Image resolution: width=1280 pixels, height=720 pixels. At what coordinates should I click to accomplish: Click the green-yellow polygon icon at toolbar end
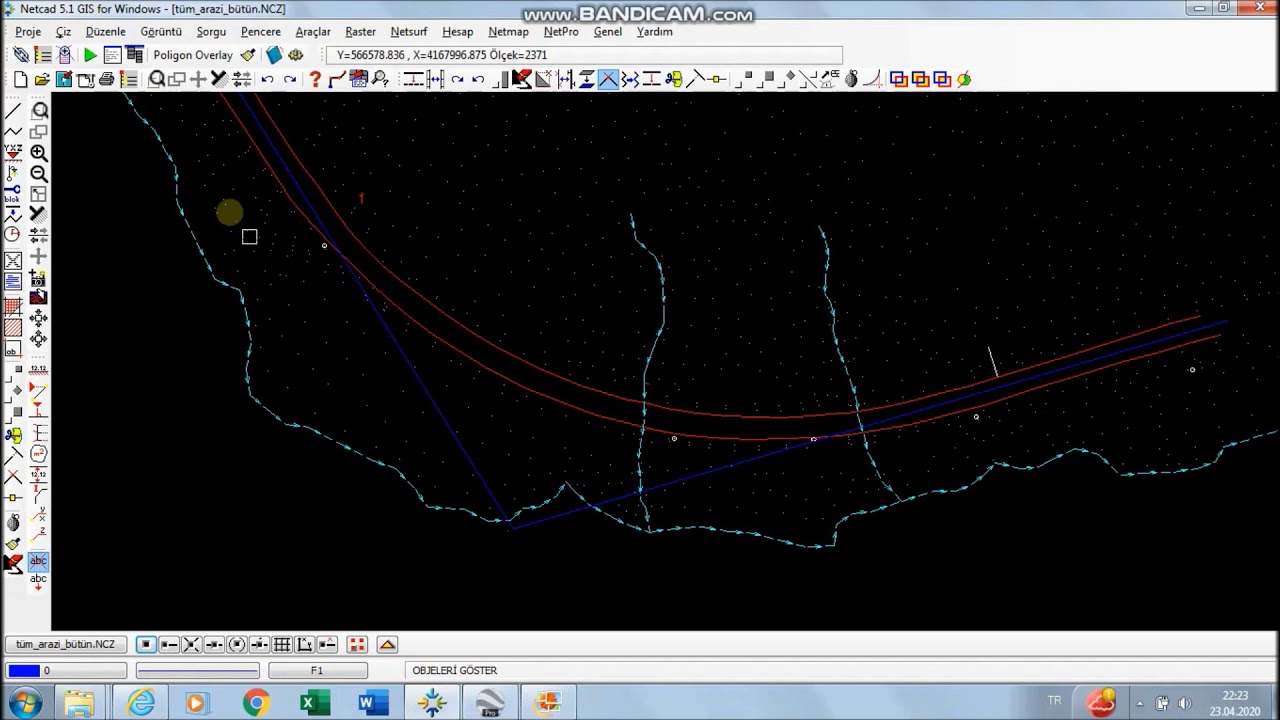964,79
